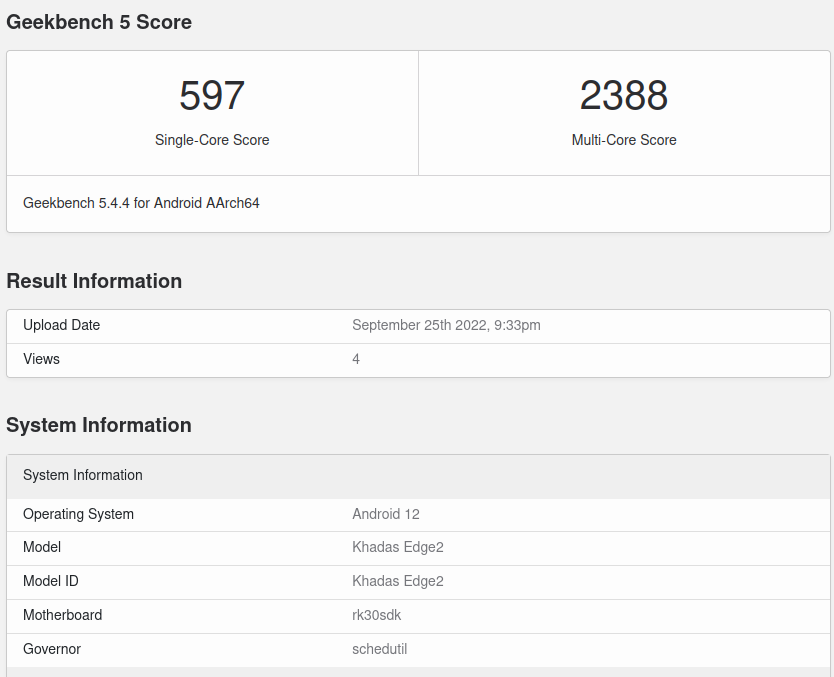Select the single-core score value 597
The image size is (834, 677).
coord(212,96)
